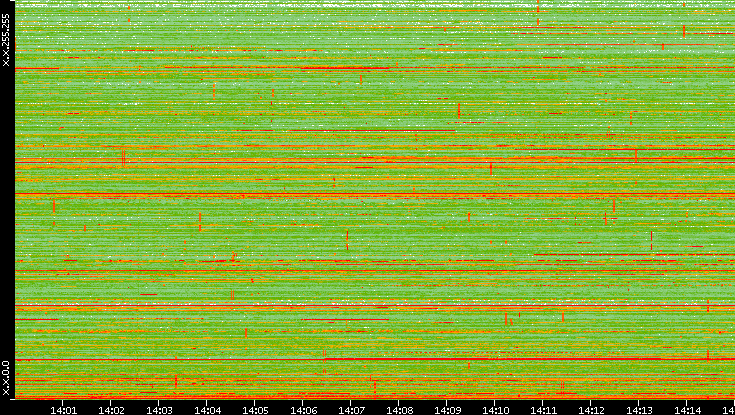
Task: Pick the 14:12 time axis label
Action: pos(591,410)
